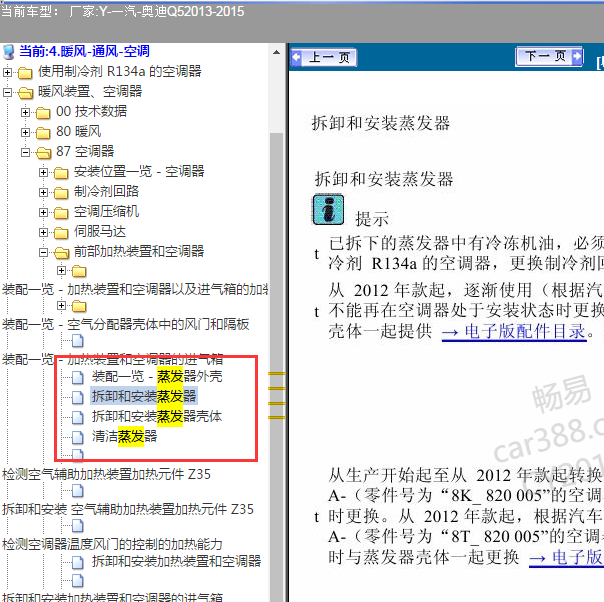This screenshot has width=604, height=602.
Task: Click folder icon beside 伺服马达
Action: 61,233
